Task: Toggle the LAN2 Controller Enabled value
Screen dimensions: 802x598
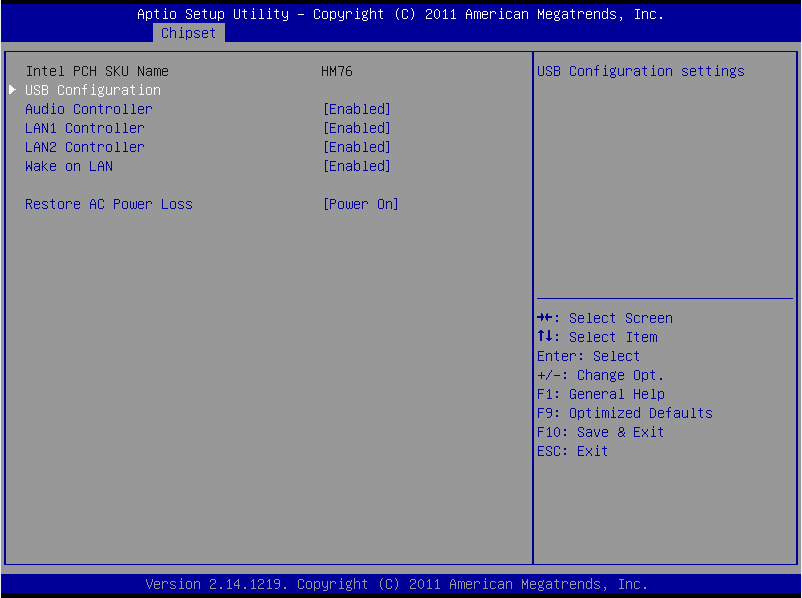Action: (x=356, y=147)
